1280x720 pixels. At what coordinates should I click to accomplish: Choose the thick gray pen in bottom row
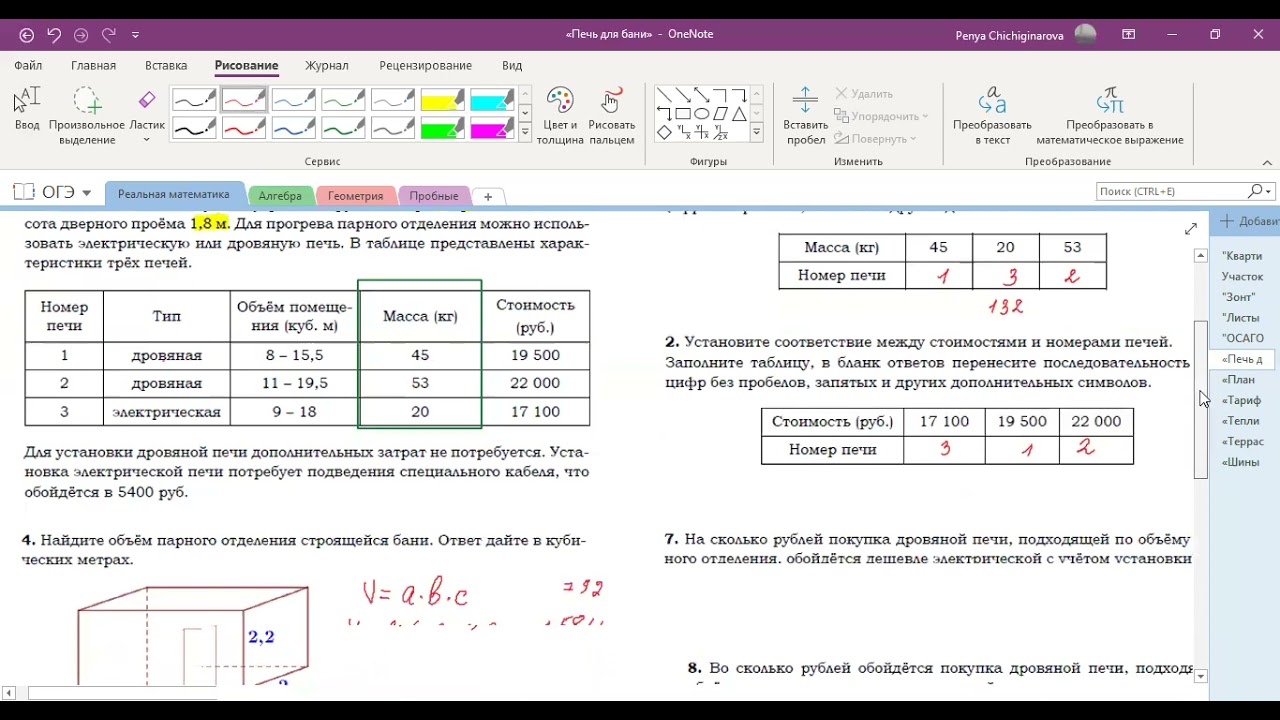click(x=393, y=130)
